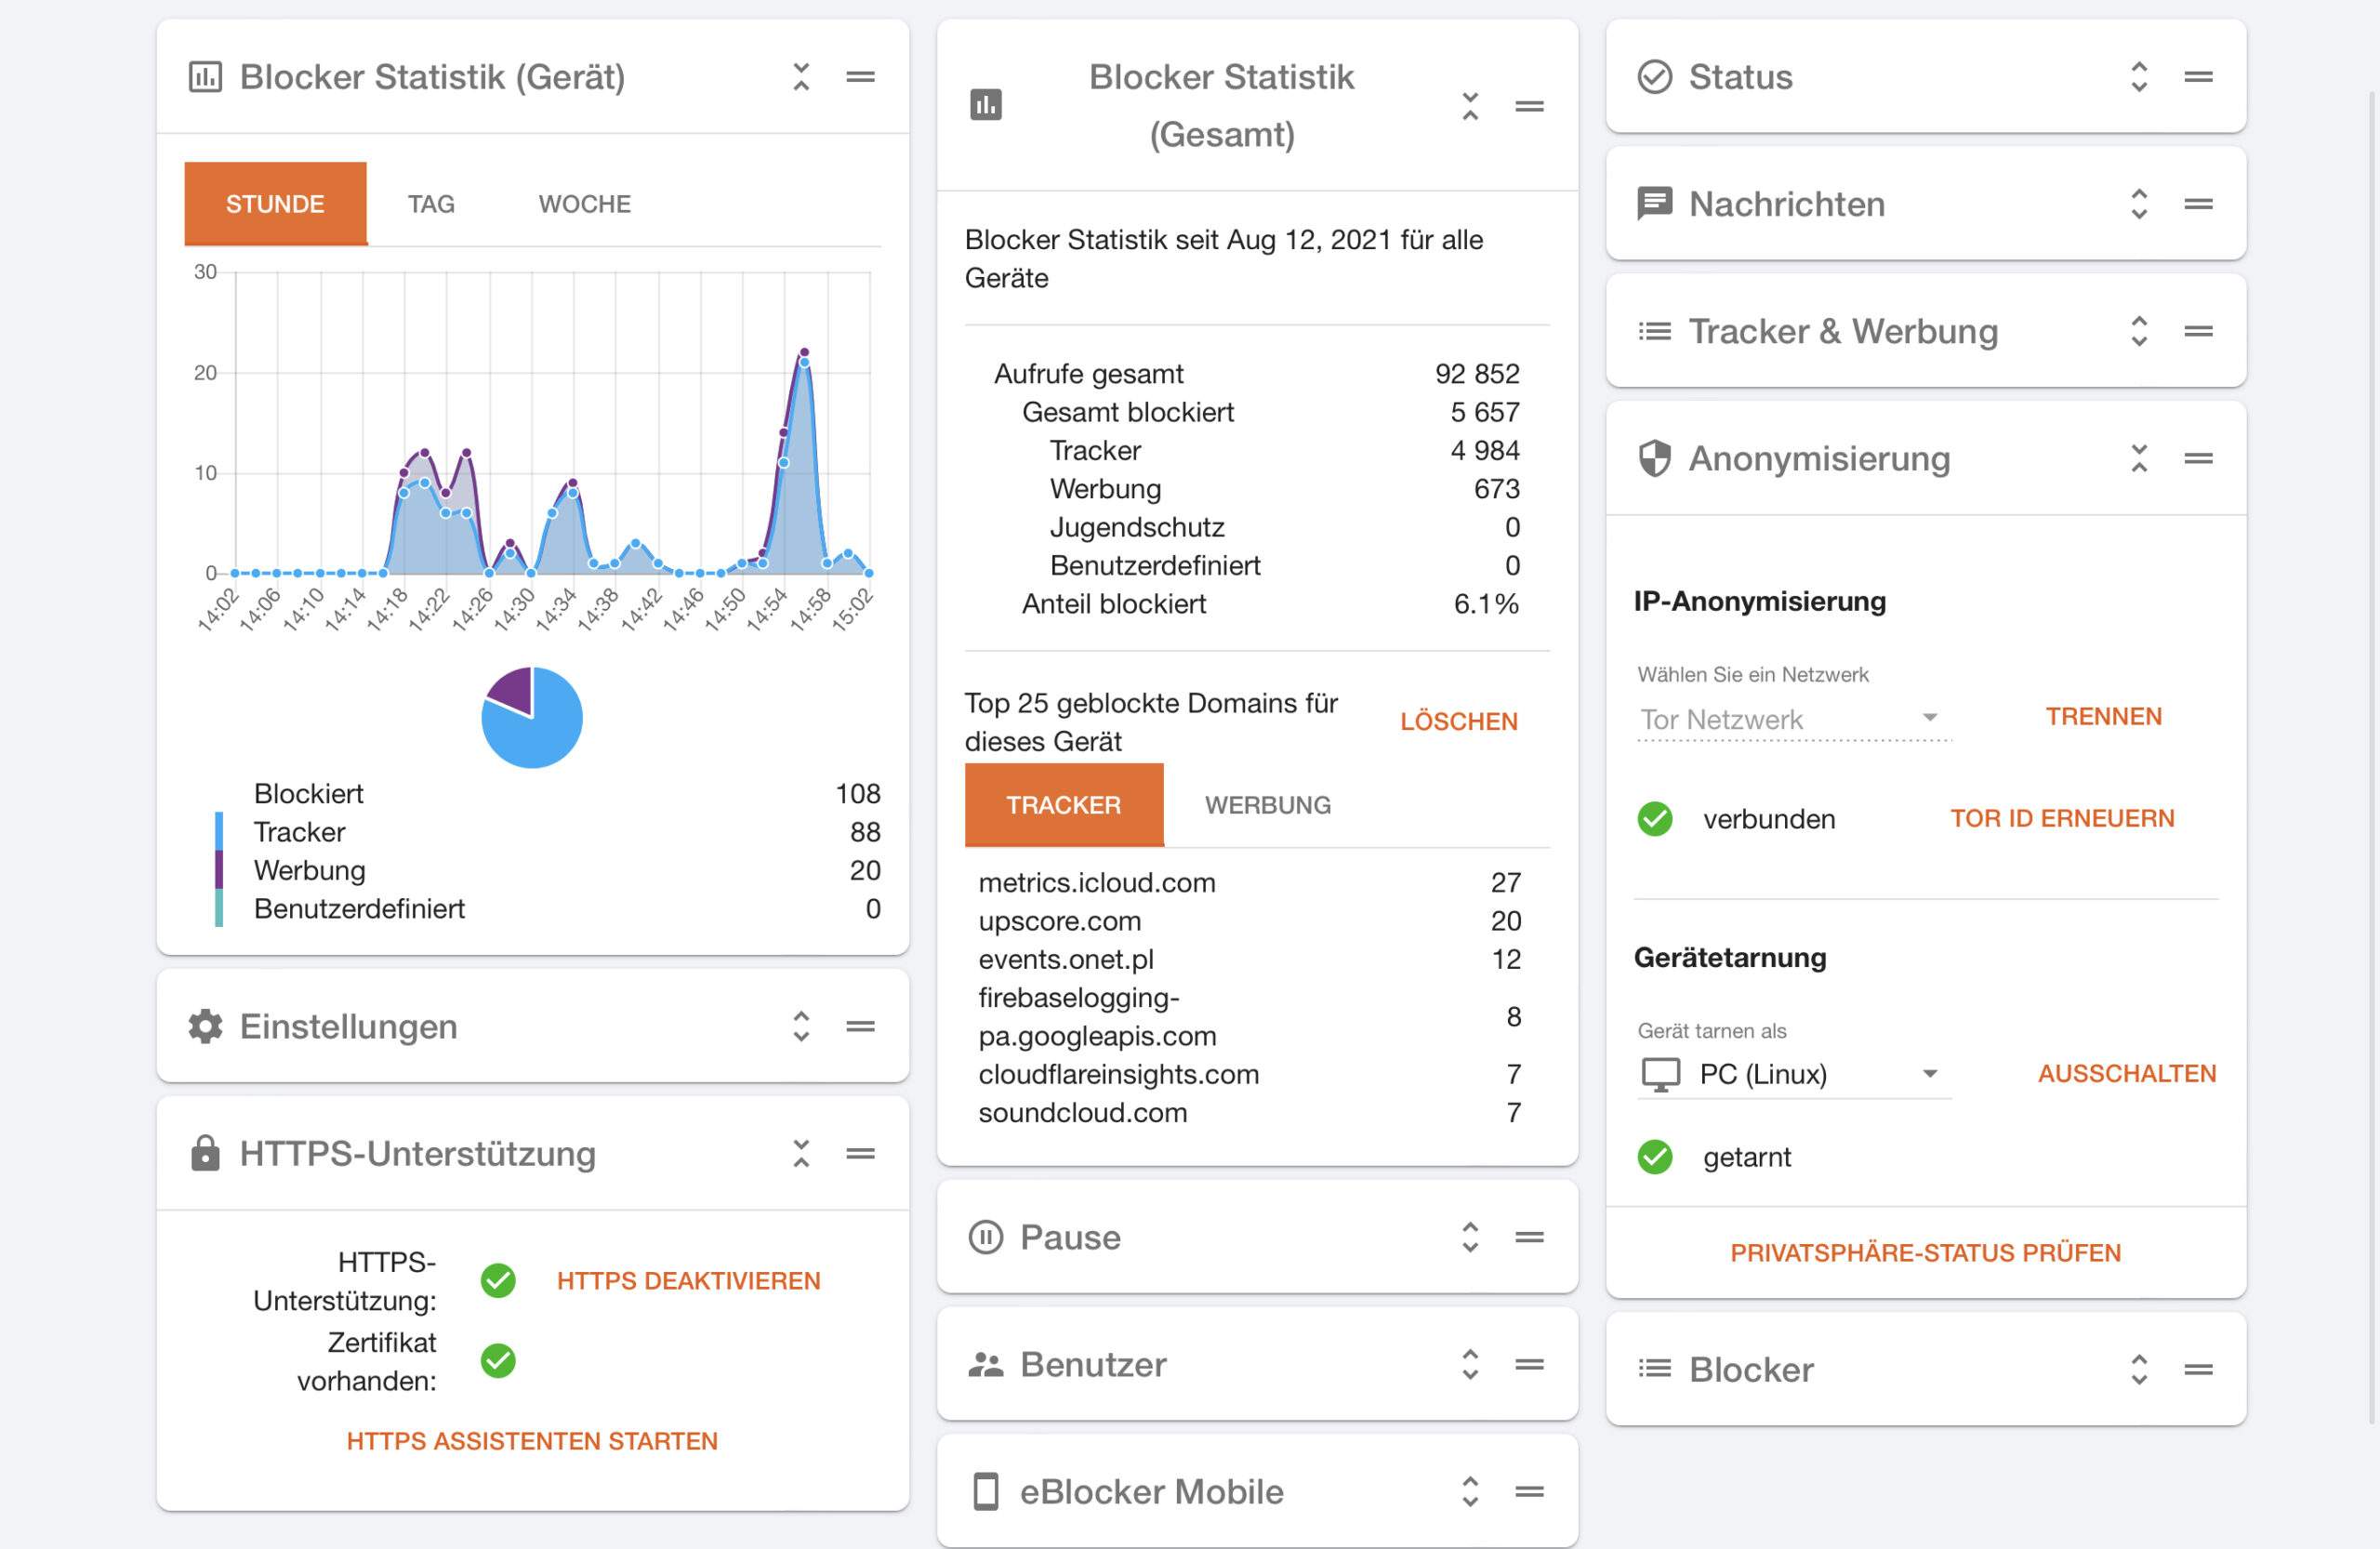This screenshot has height=1549, width=2380.
Task: Switch chart to the WOCHE tab
Action: [x=584, y=204]
